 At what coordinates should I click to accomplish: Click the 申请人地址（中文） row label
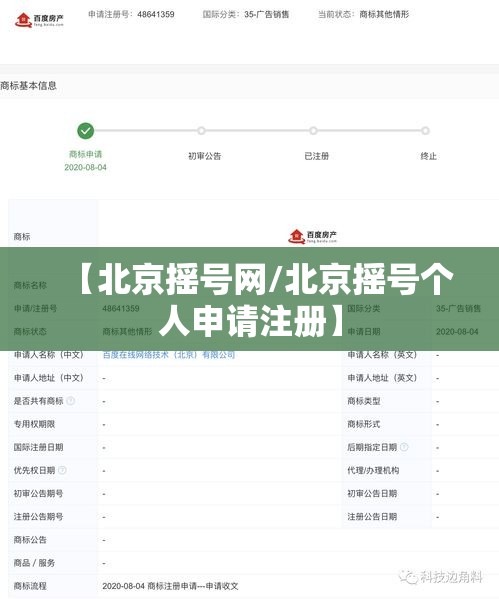tap(49, 378)
